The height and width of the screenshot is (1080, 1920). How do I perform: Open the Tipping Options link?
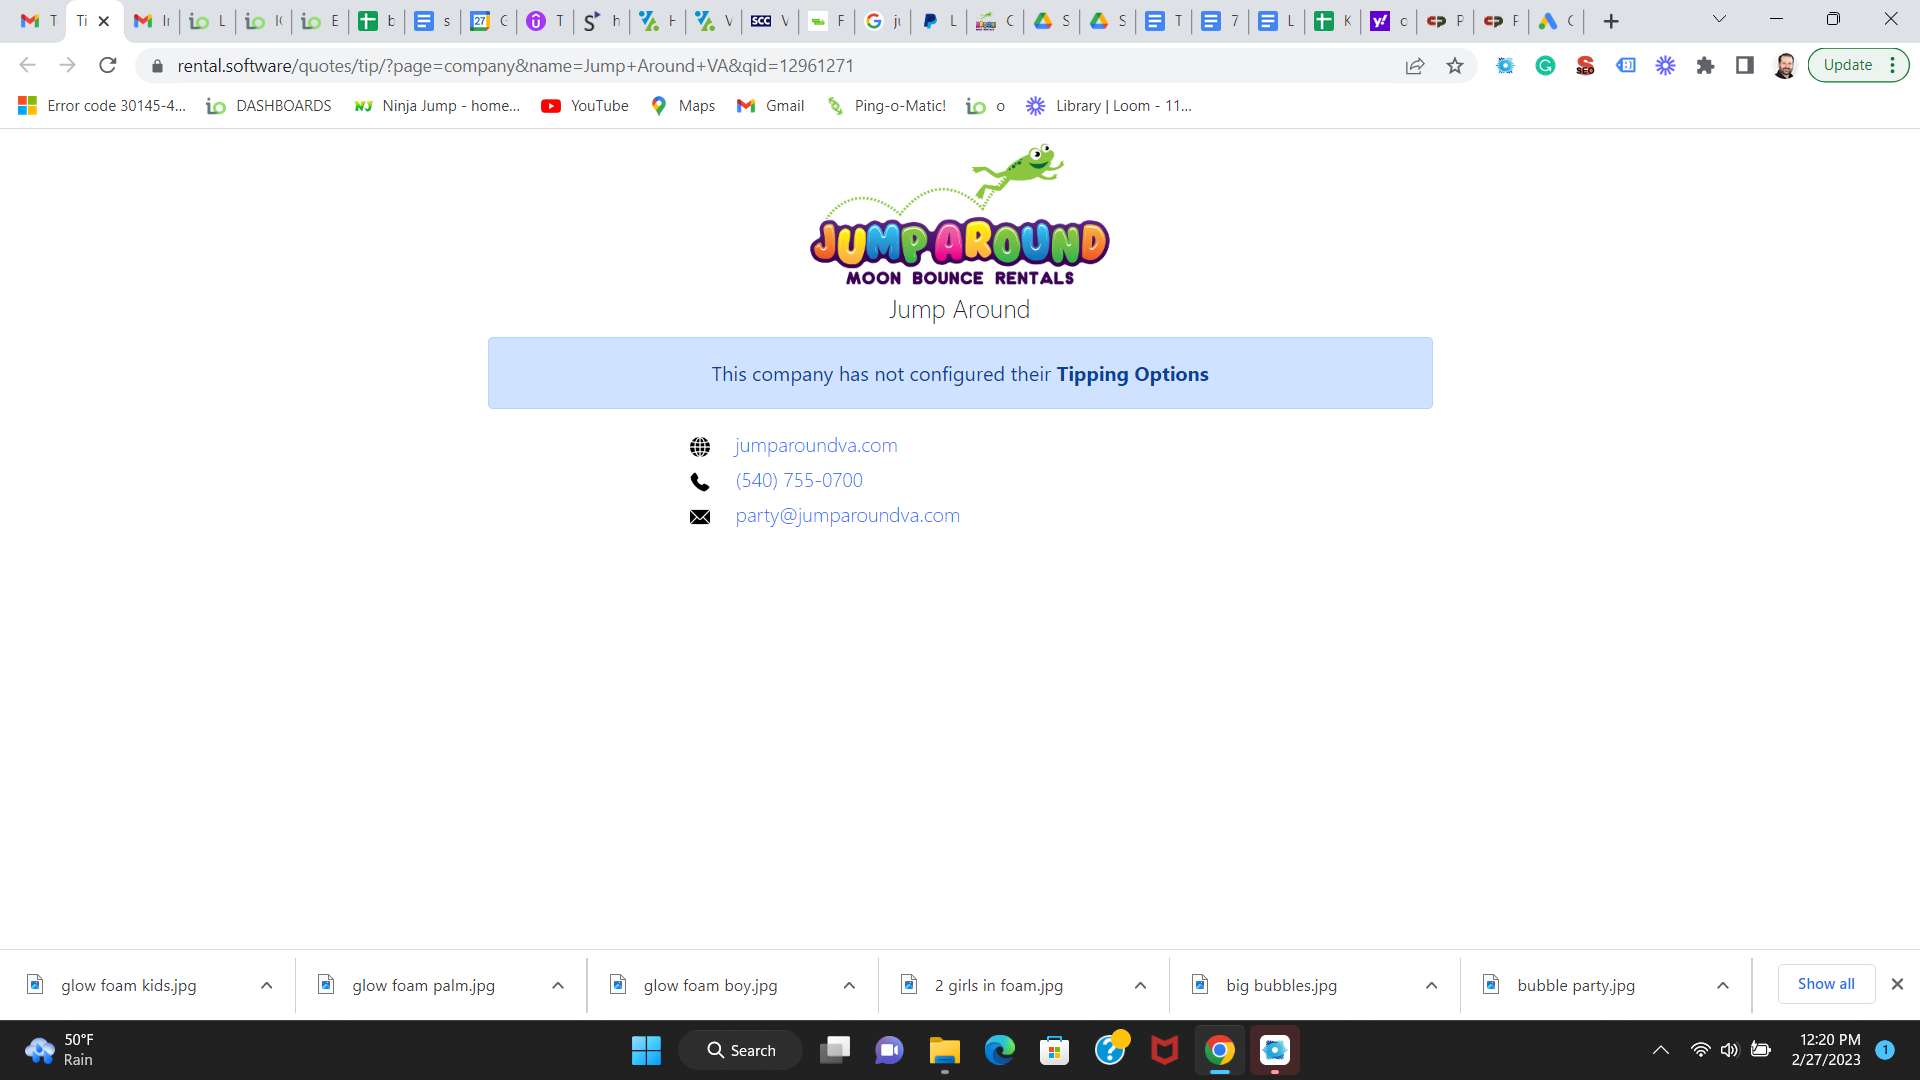point(1132,374)
